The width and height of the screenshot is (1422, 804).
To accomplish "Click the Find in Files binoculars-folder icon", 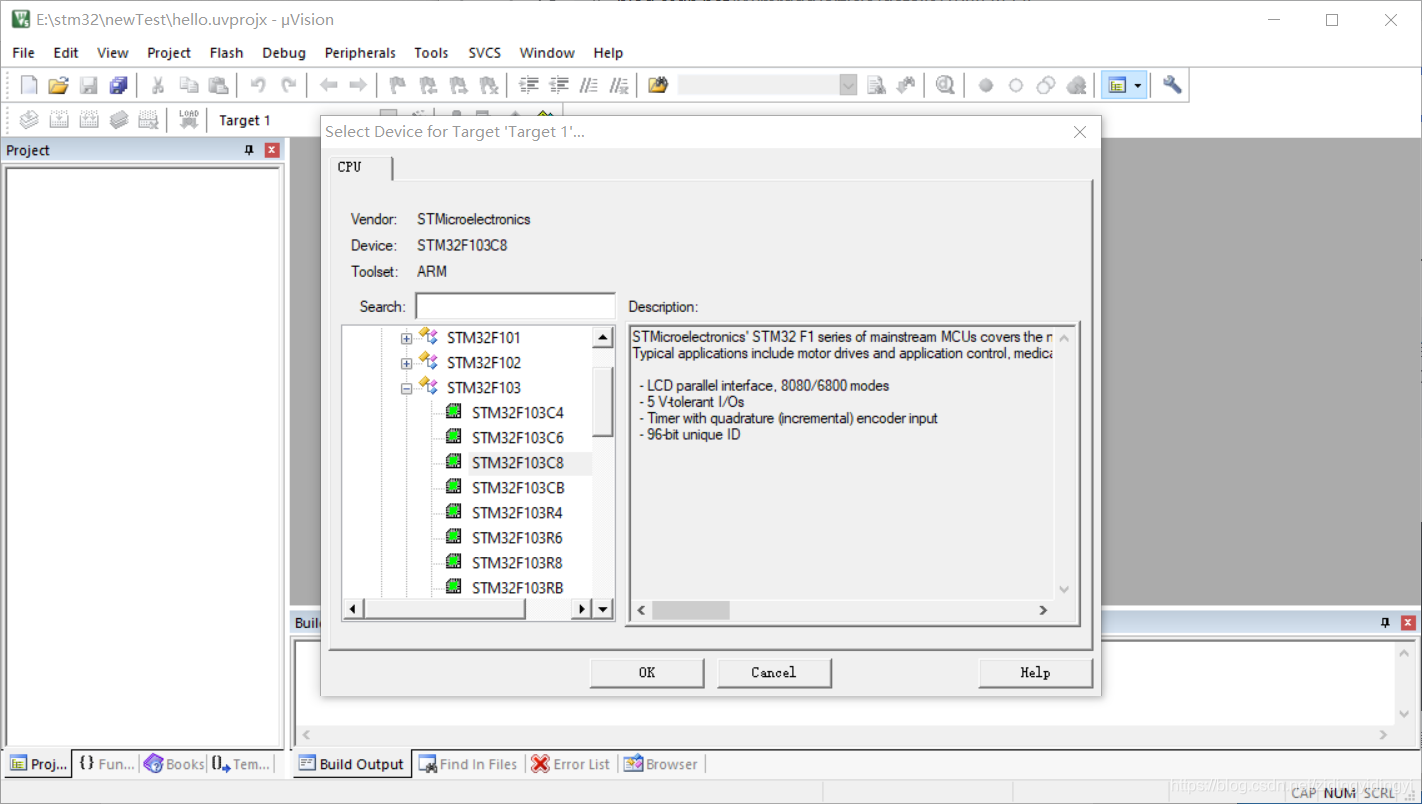I will [x=658, y=85].
